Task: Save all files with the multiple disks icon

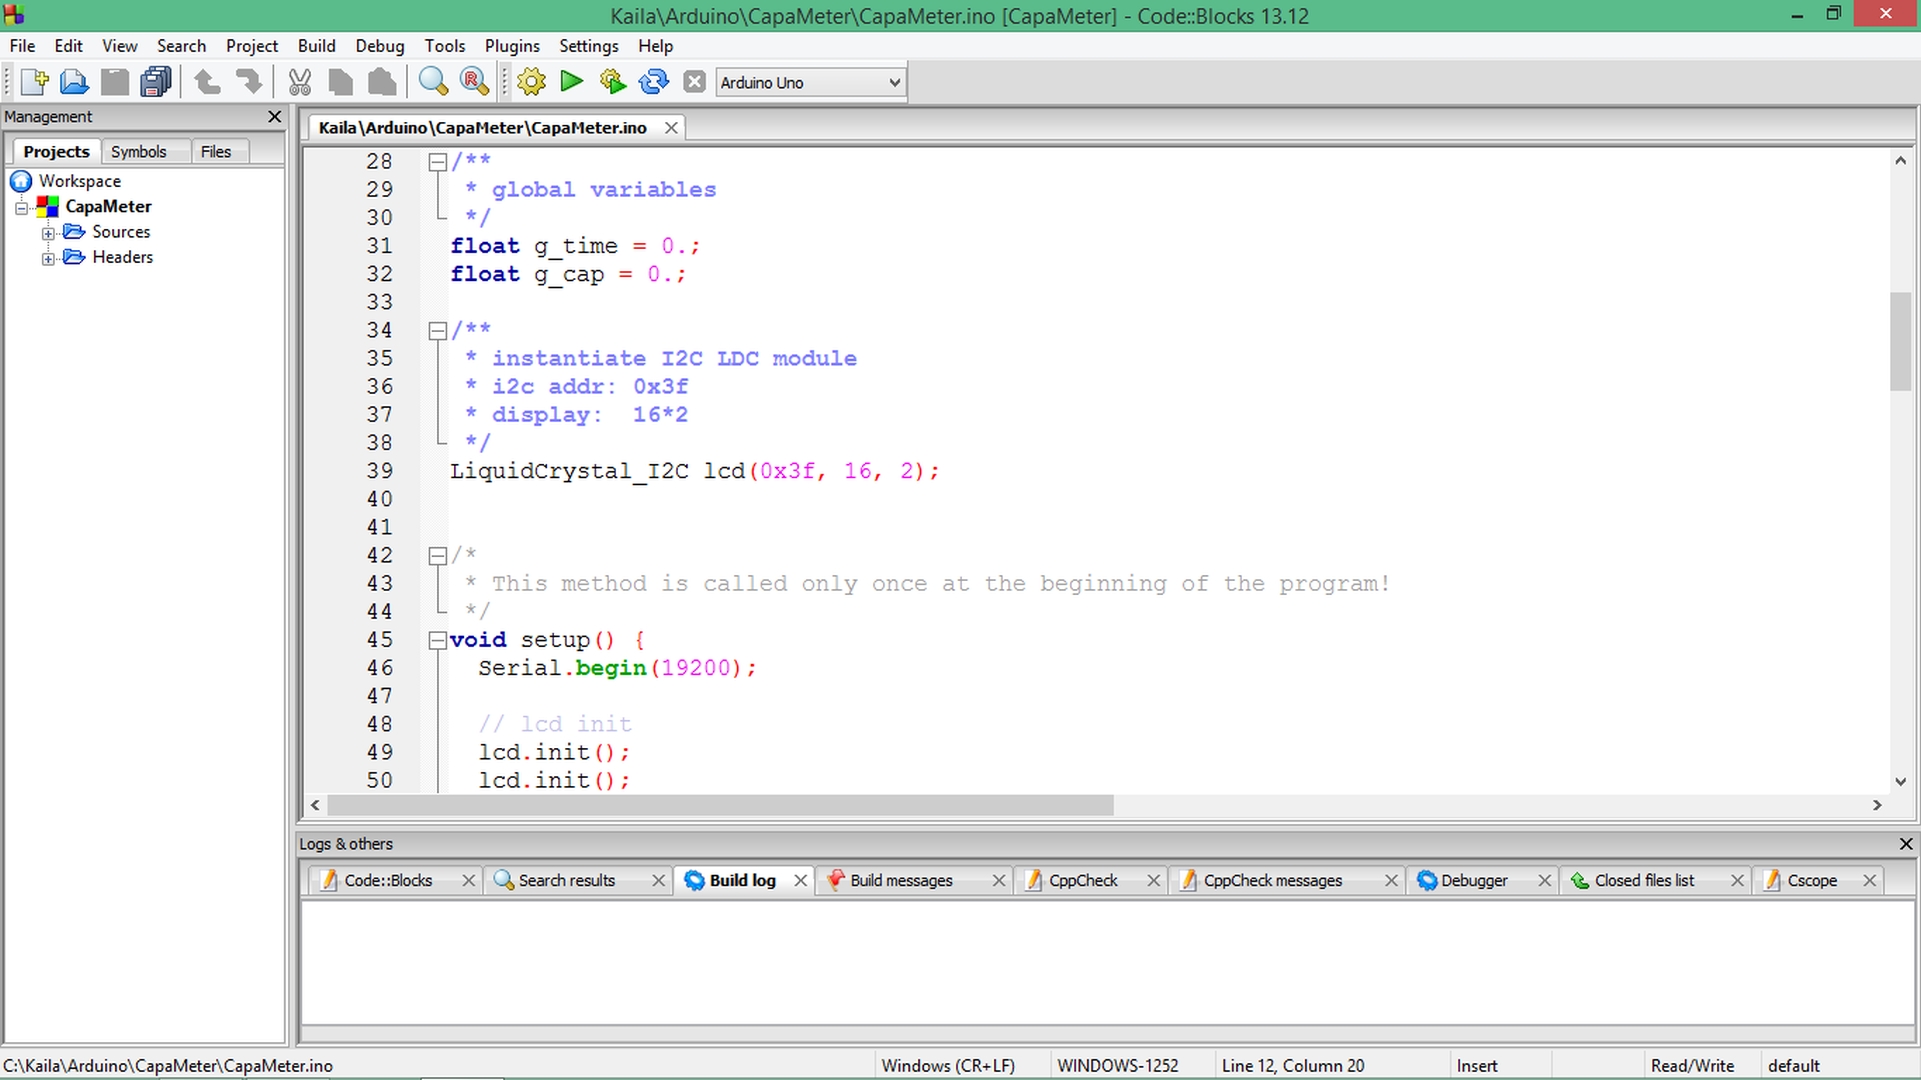Action: [155, 82]
